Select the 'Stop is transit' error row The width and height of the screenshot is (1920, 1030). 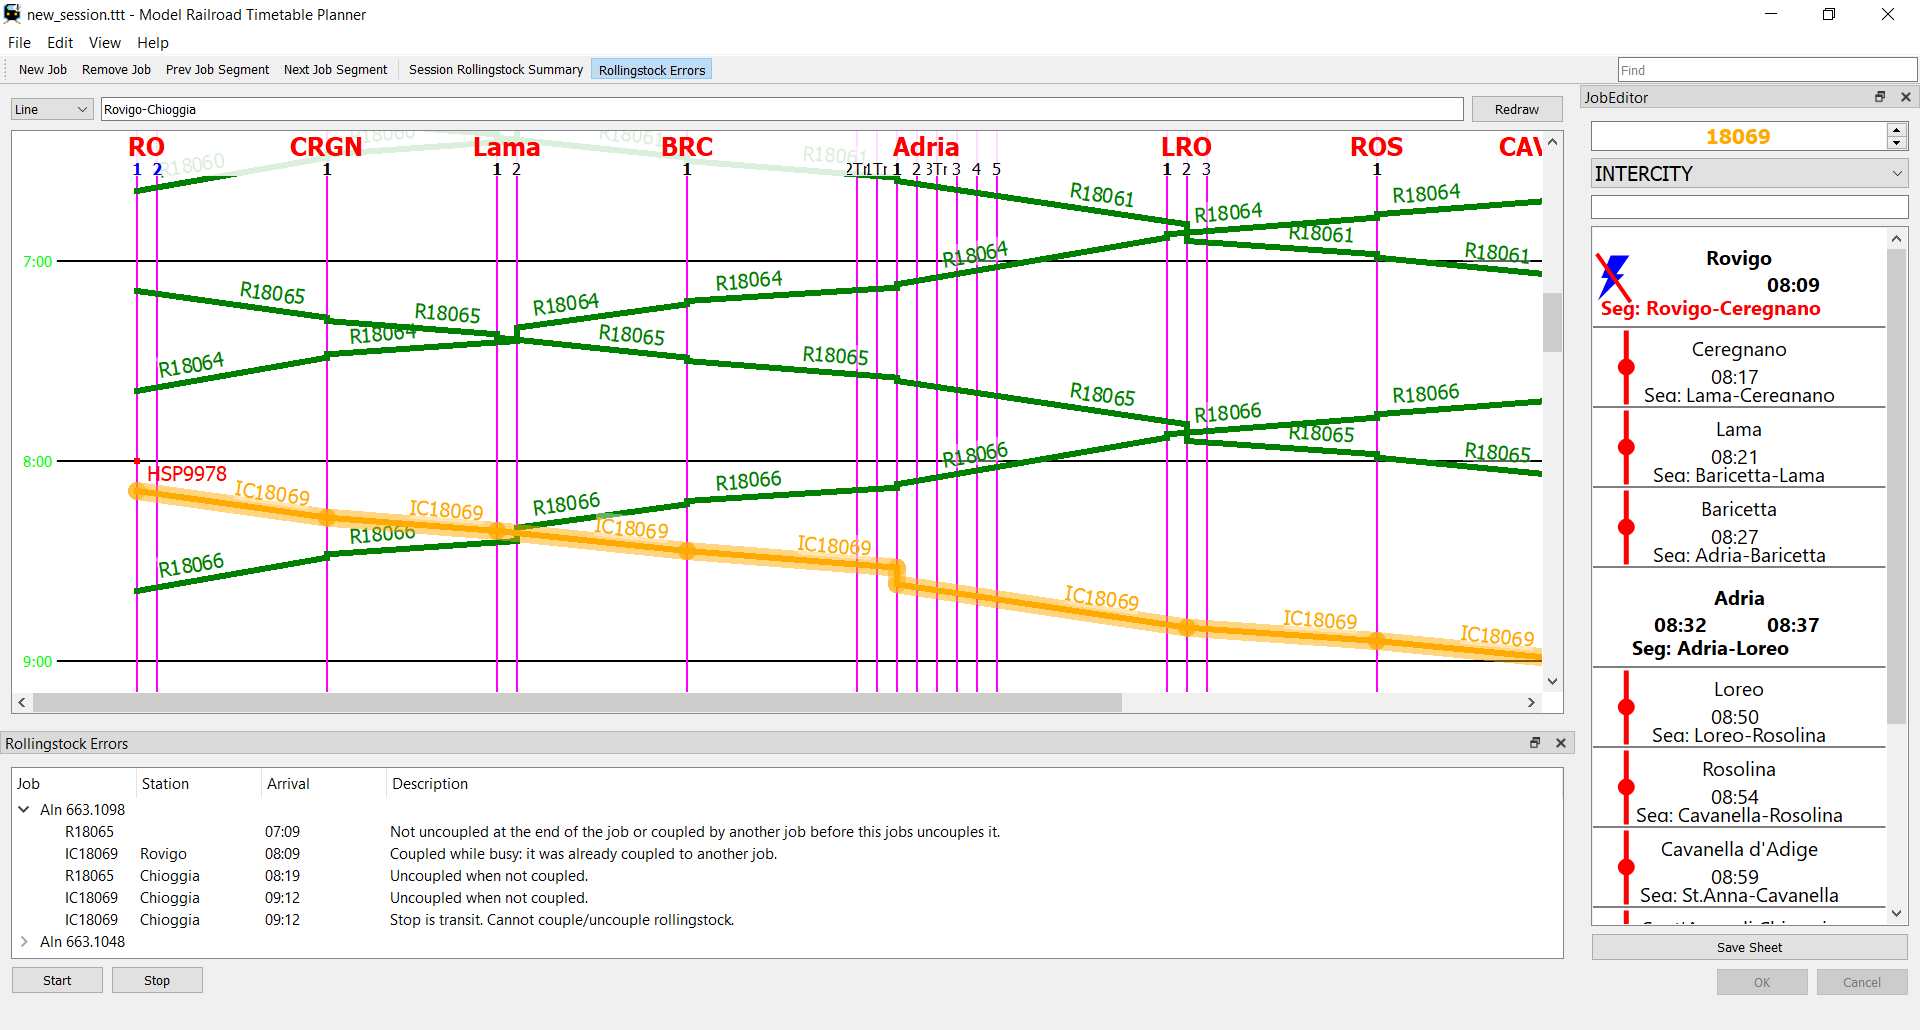click(x=787, y=920)
